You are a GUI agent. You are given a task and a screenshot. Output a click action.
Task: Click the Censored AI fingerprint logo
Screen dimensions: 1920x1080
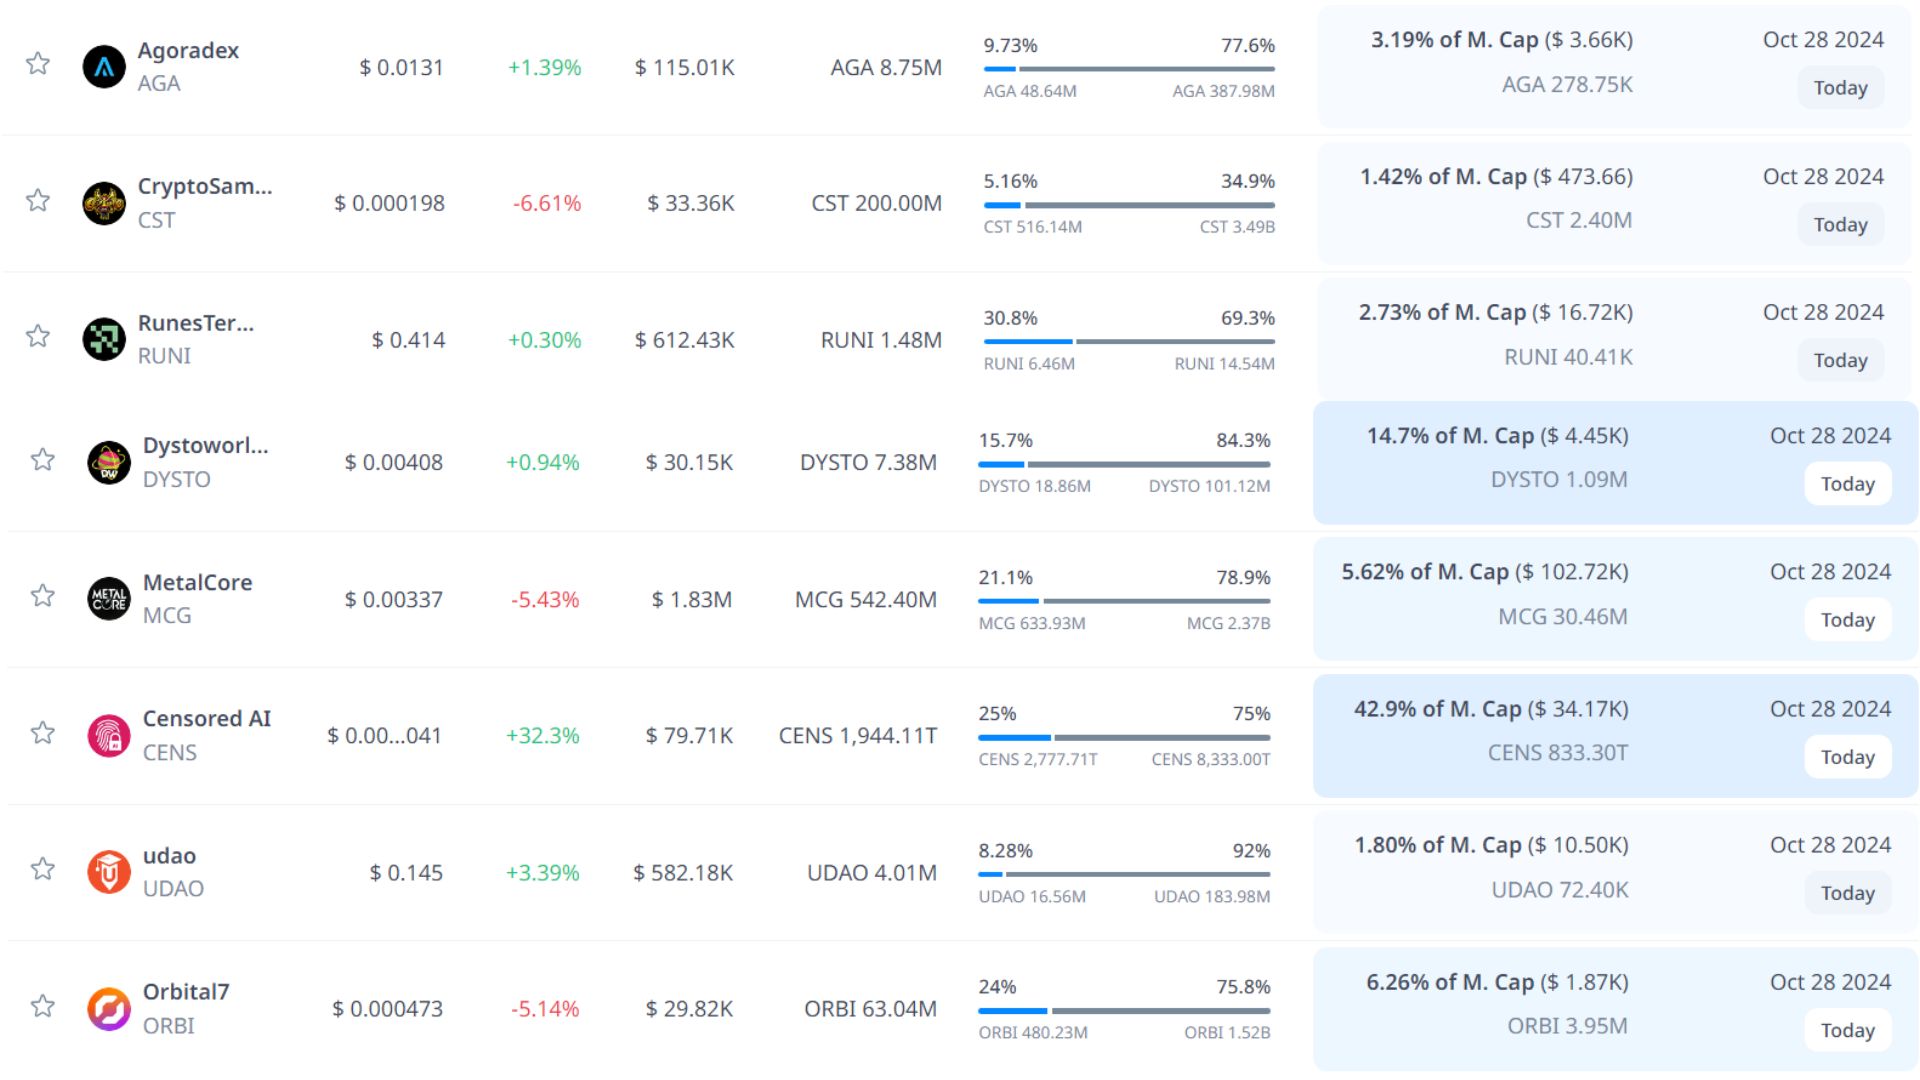[x=109, y=736]
